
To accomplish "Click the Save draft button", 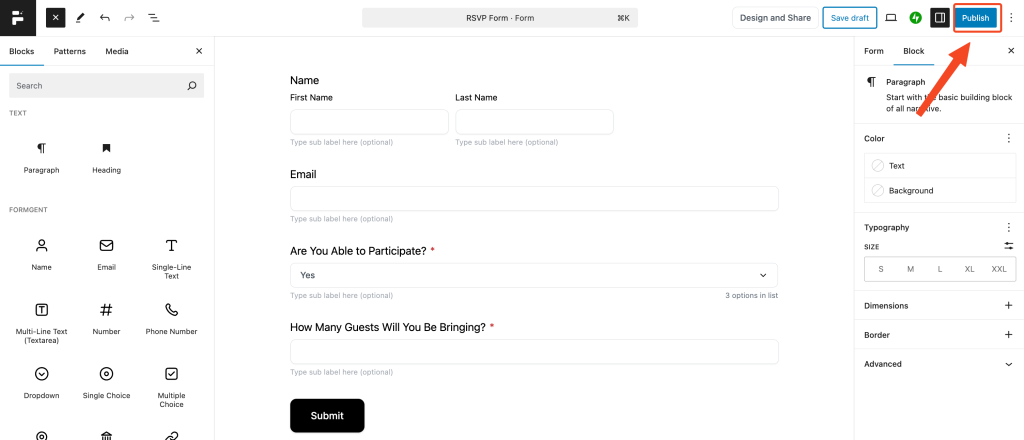I will coord(850,18).
